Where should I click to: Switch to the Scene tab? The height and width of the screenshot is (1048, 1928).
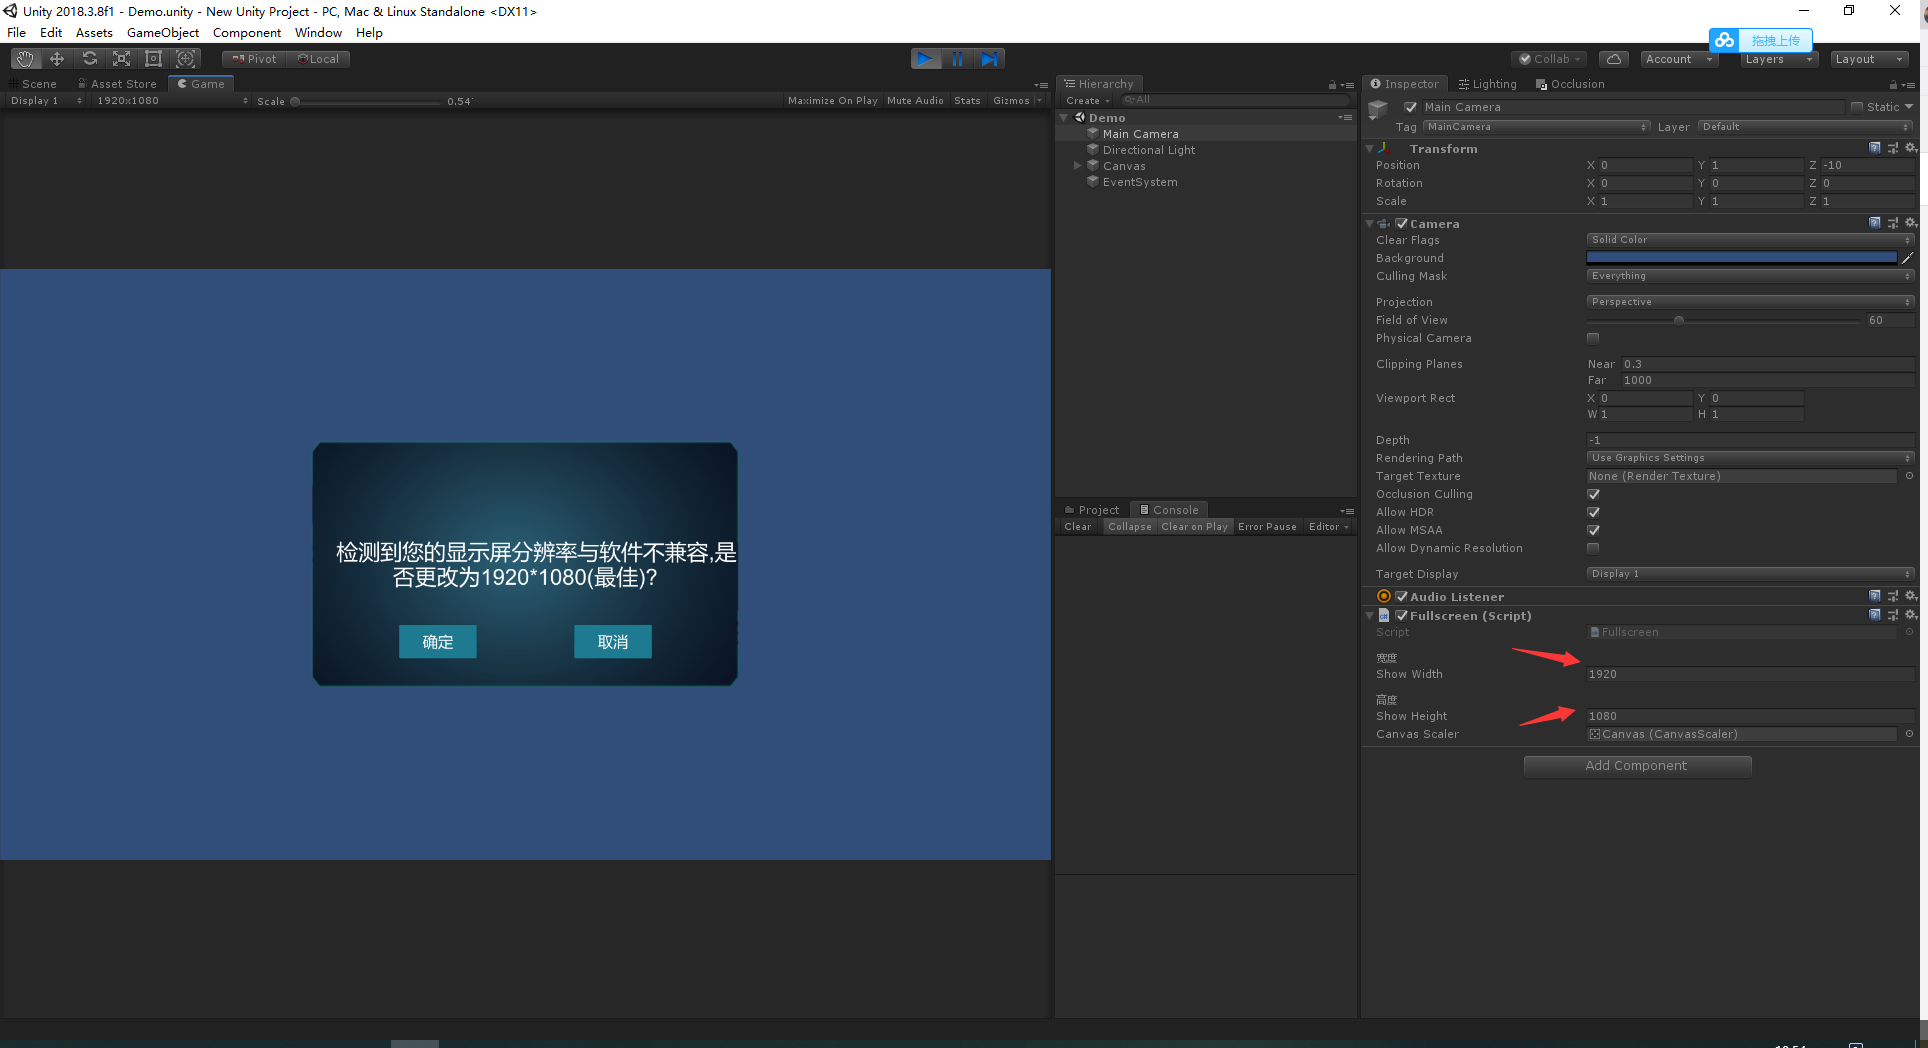click(36, 83)
